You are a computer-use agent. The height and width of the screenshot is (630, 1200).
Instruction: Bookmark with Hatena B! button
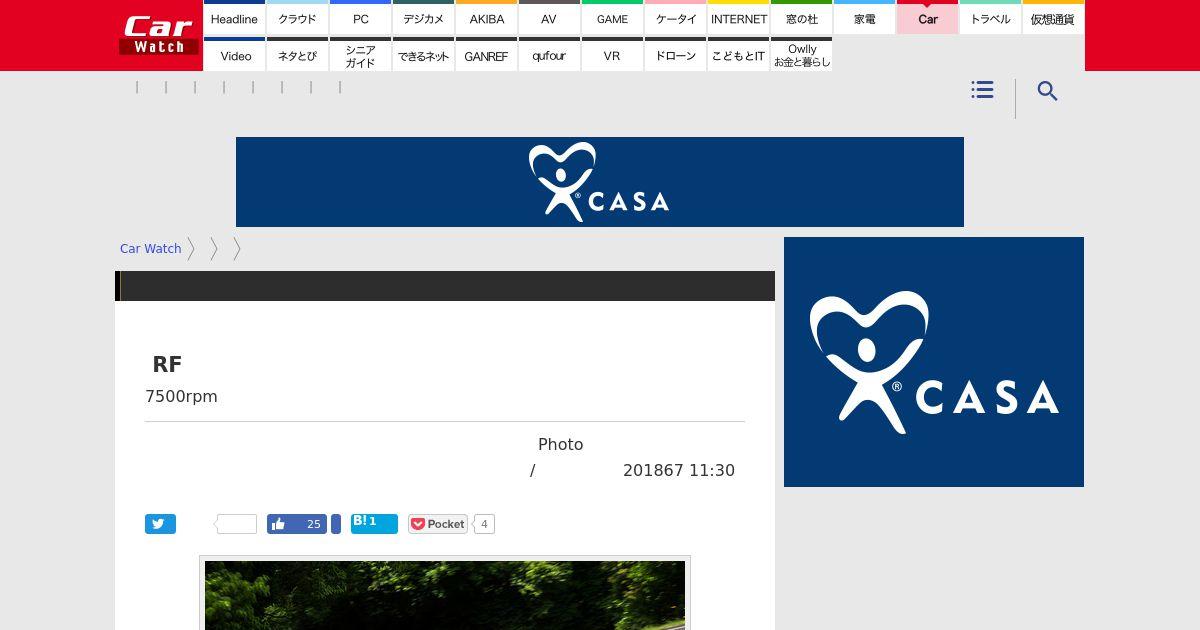pos(374,524)
